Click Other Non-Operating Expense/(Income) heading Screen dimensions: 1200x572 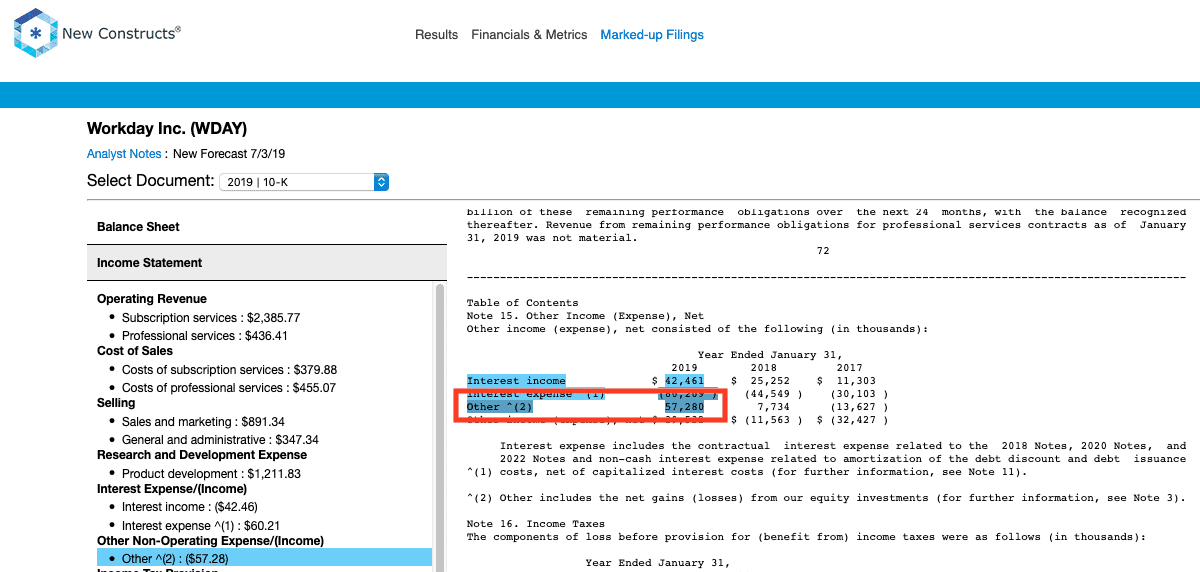click(x=210, y=541)
